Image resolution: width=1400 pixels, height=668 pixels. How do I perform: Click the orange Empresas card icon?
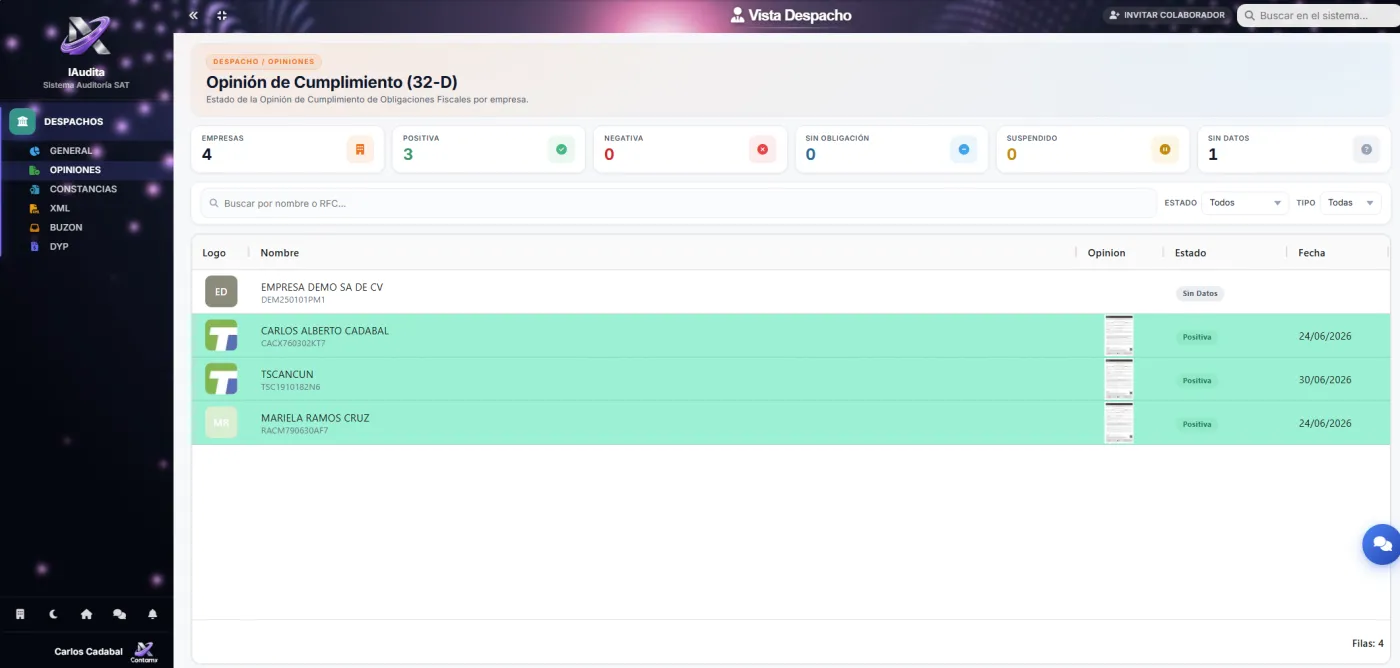tap(360, 149)
